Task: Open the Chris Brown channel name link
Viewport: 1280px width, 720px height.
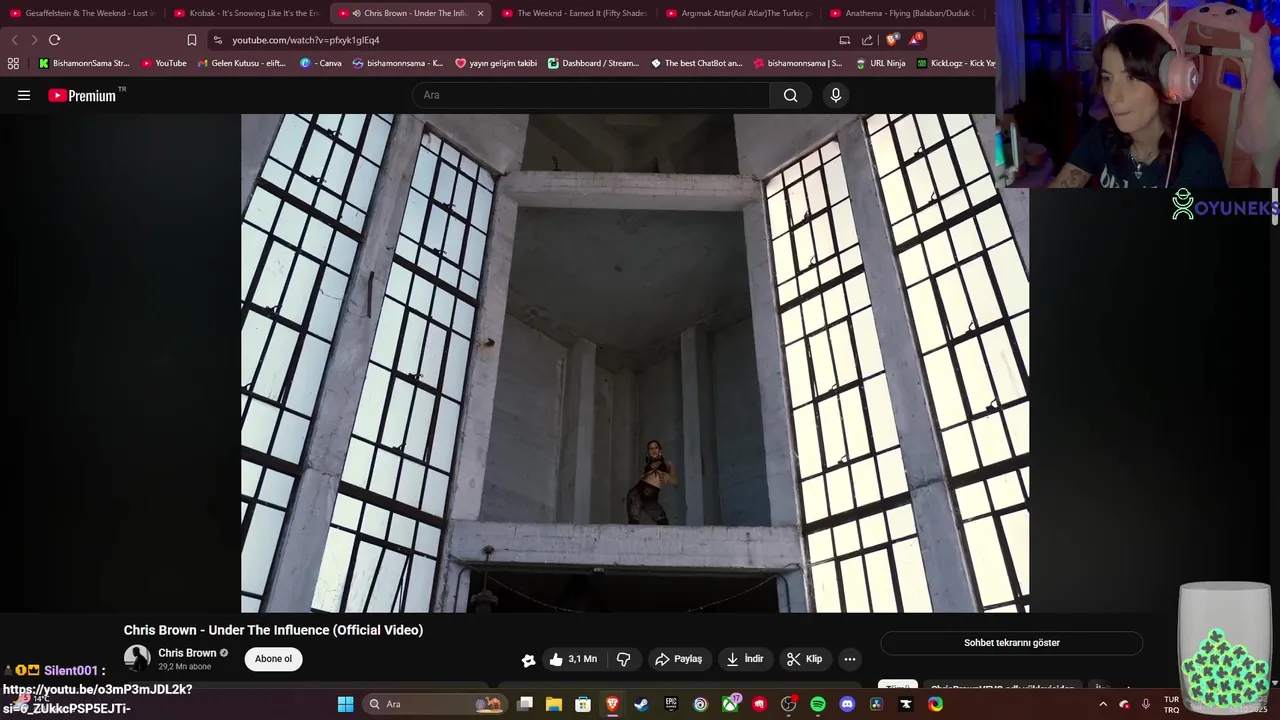Action: pyautogui.click(x=187, y=653)
